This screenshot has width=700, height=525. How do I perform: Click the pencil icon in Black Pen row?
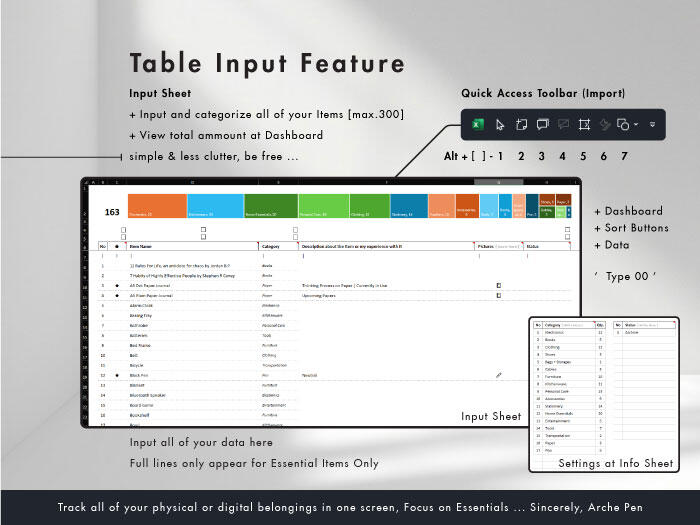click(499, 375)
